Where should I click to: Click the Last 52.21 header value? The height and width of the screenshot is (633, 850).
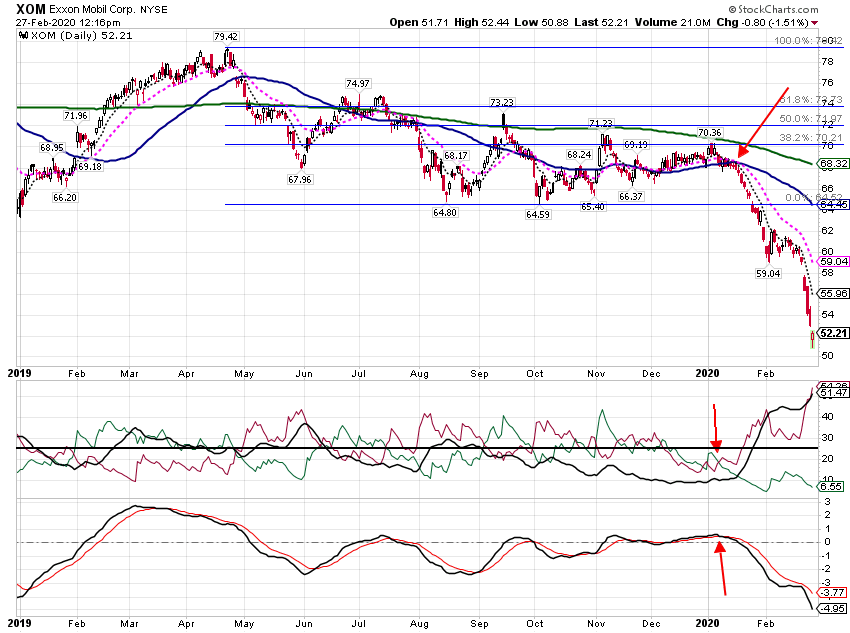coord(602,23)
